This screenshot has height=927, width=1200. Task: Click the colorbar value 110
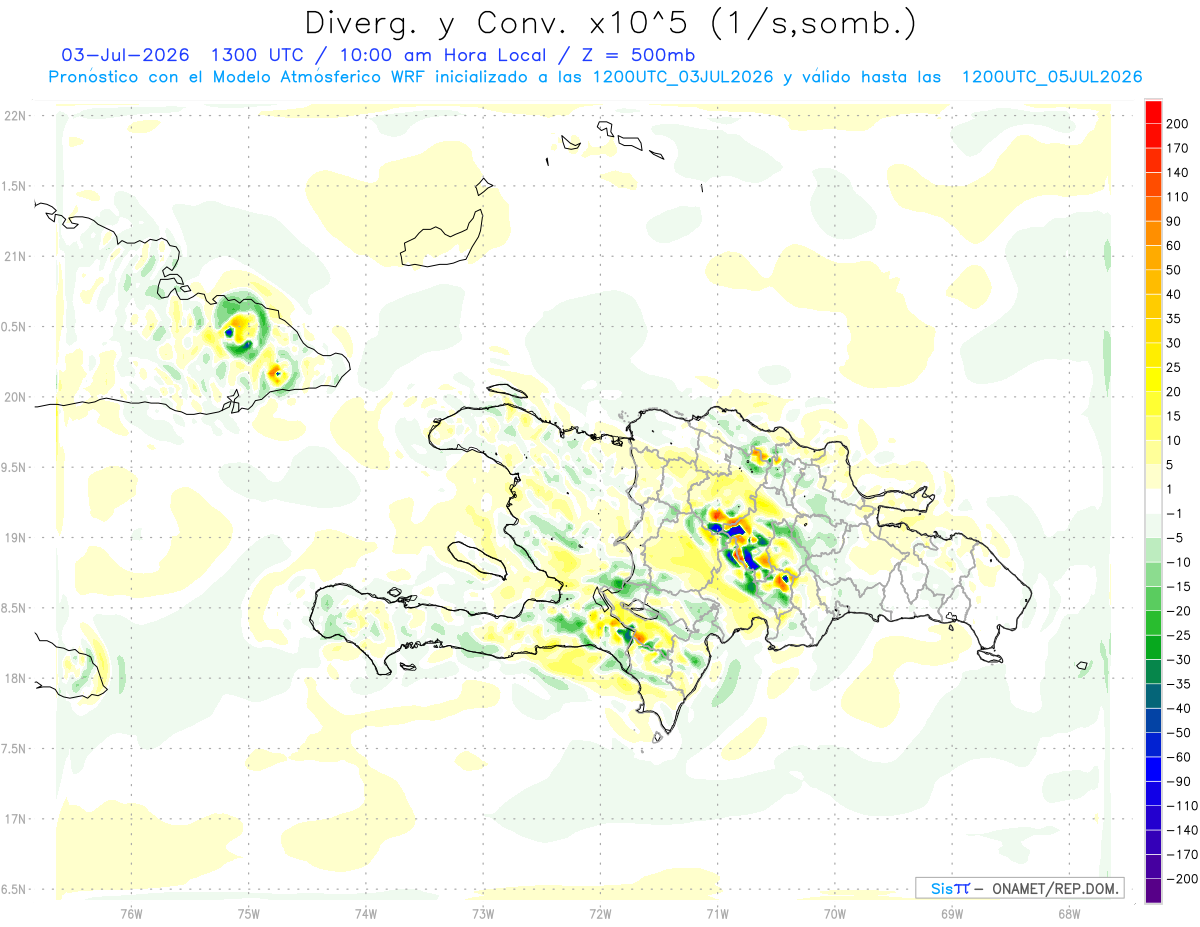click(1176, 197)
